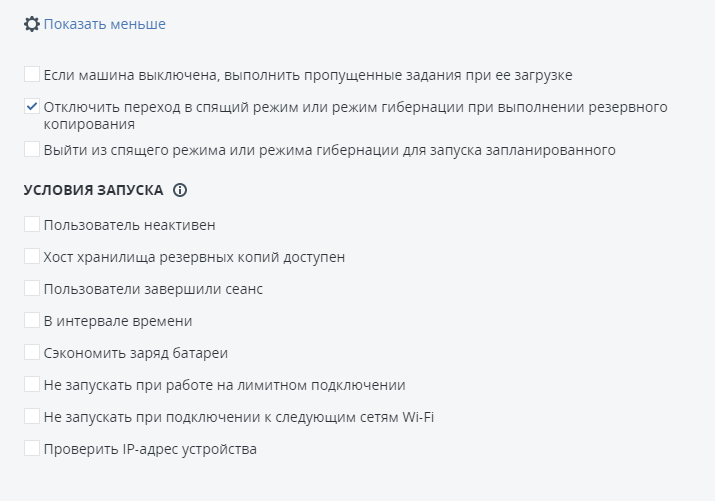
Task: Click the Условия запуска section heading
Action: [x=93, y=190]
